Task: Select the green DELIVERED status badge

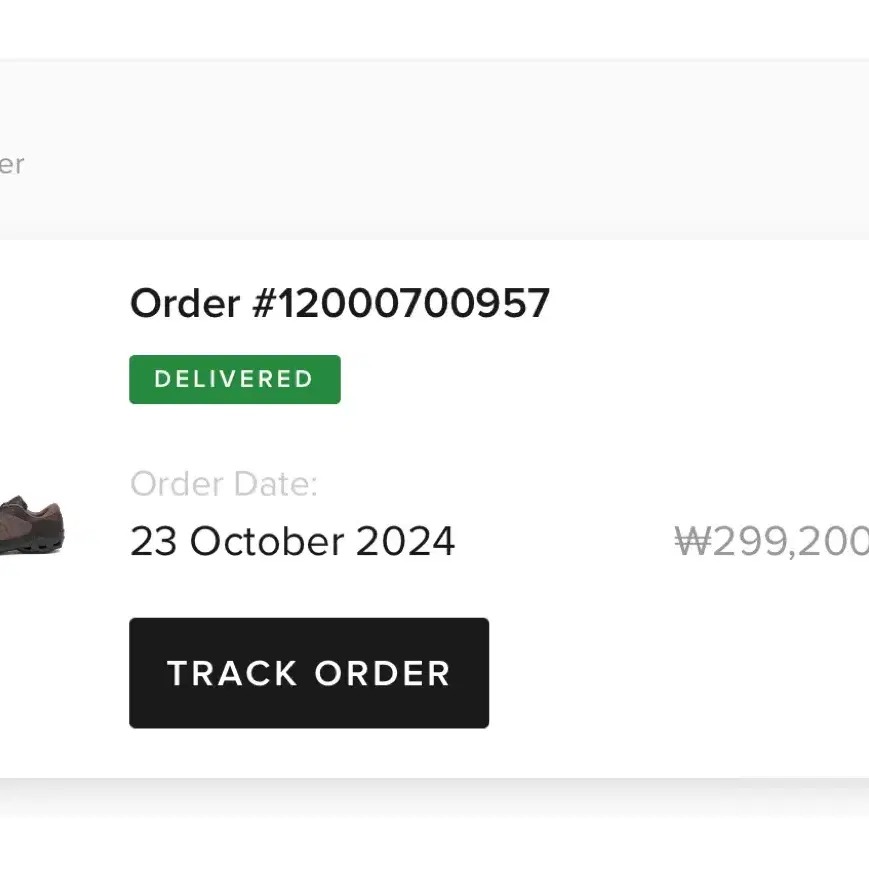Action: (x=235, y=379)
